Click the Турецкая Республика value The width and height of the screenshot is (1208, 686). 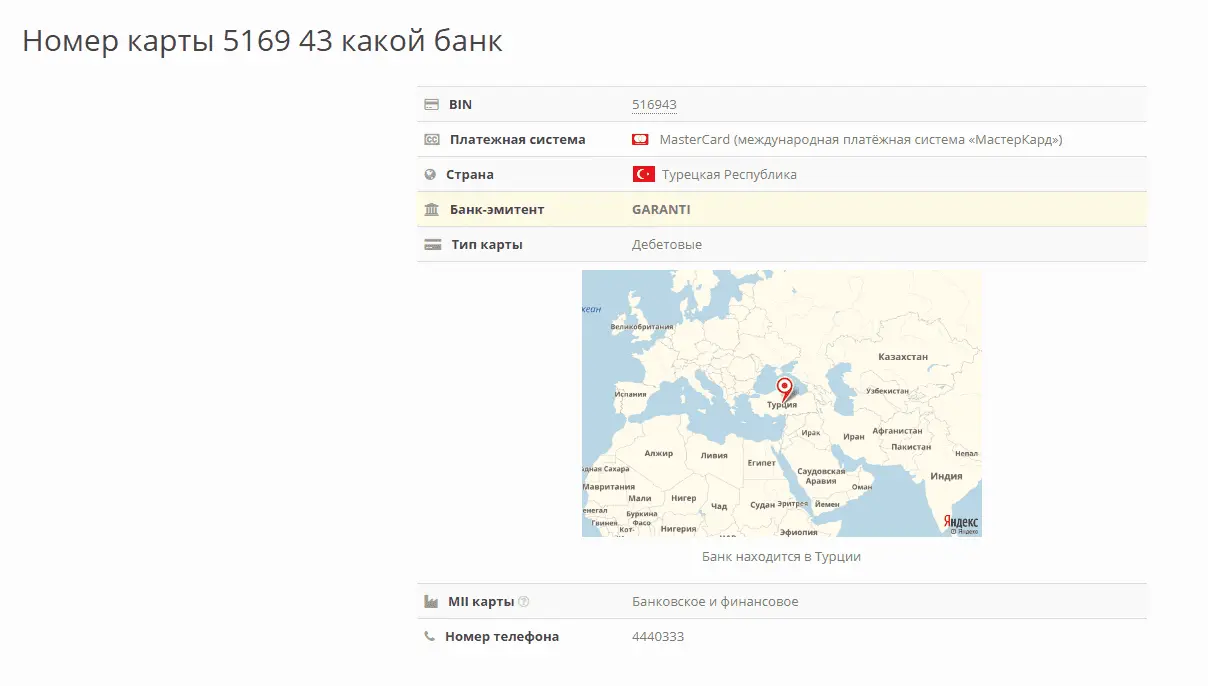(x=729, y=174)
